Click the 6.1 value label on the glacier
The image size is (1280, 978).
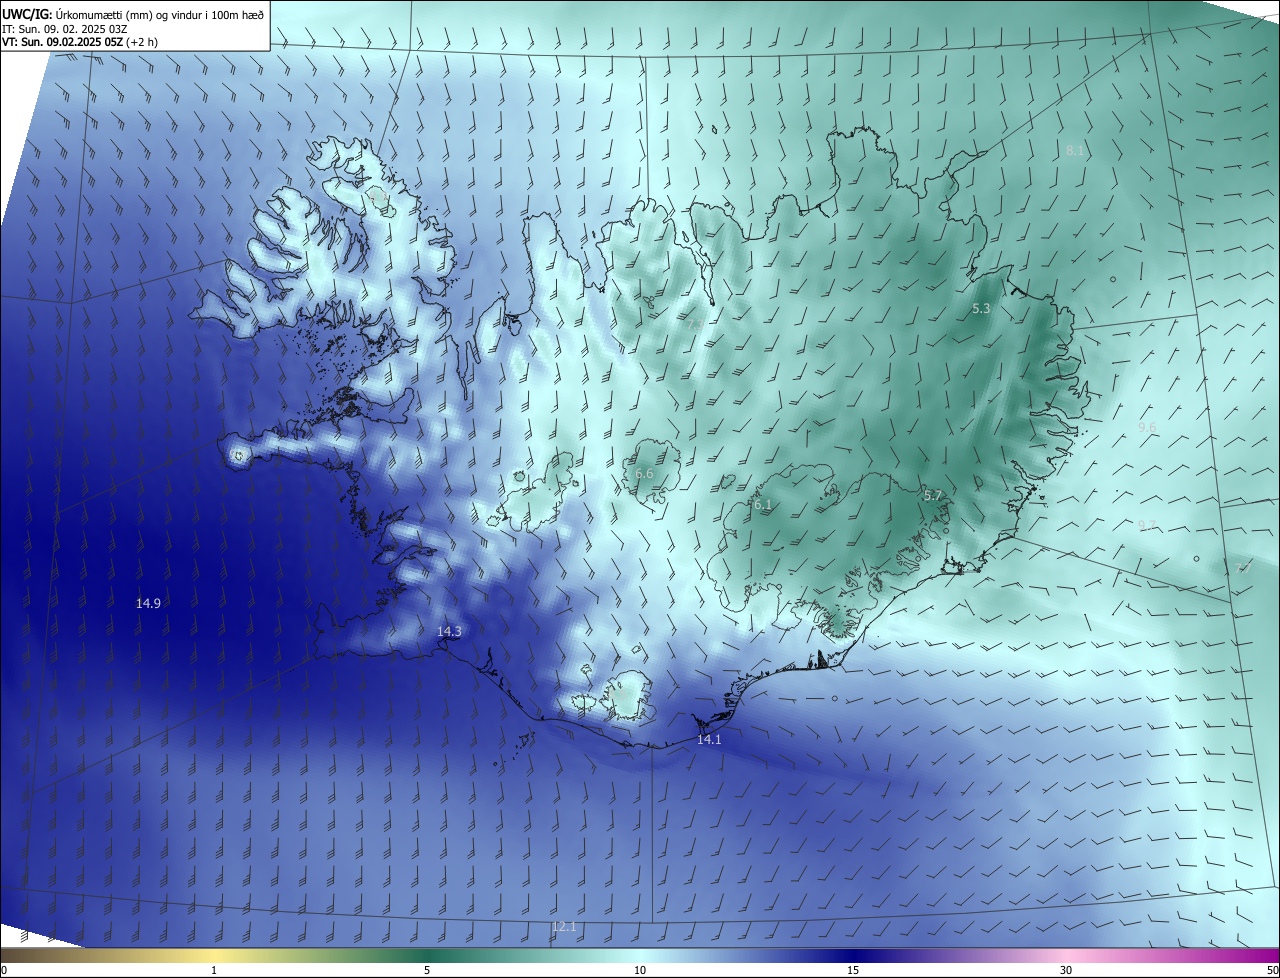pyautogui.click(x=763, y=505)
